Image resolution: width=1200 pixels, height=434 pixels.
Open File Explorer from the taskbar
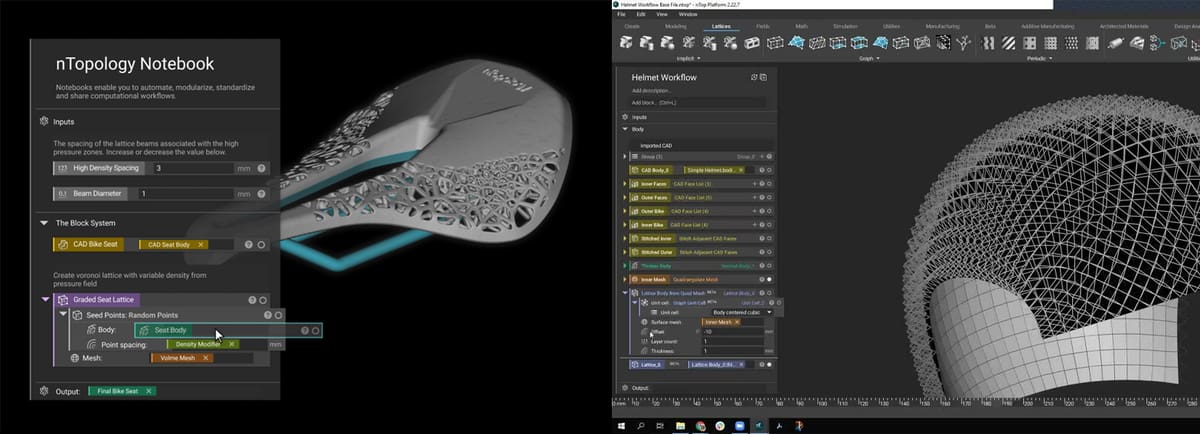(x=680, y=425)
